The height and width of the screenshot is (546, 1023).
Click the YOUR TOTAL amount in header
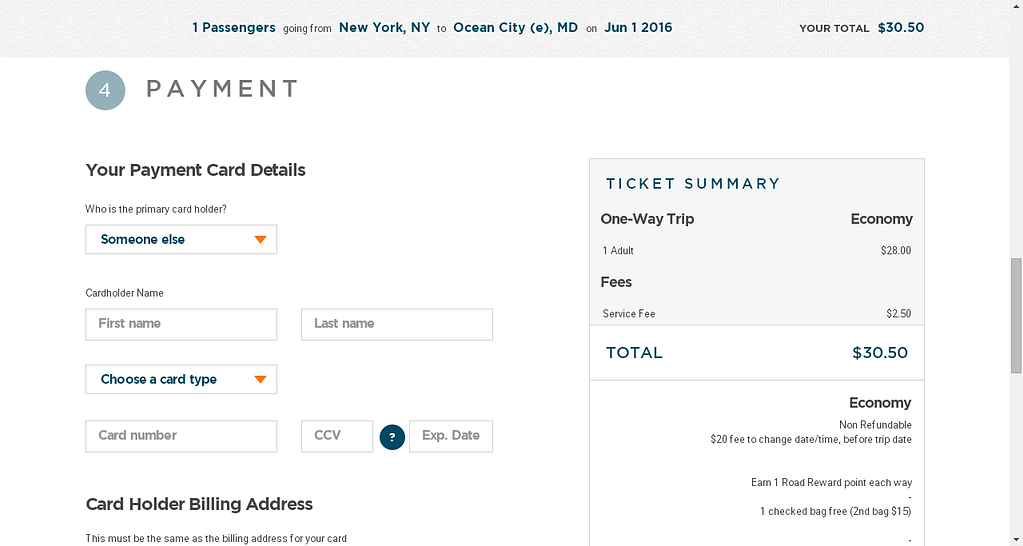point(900,28)
